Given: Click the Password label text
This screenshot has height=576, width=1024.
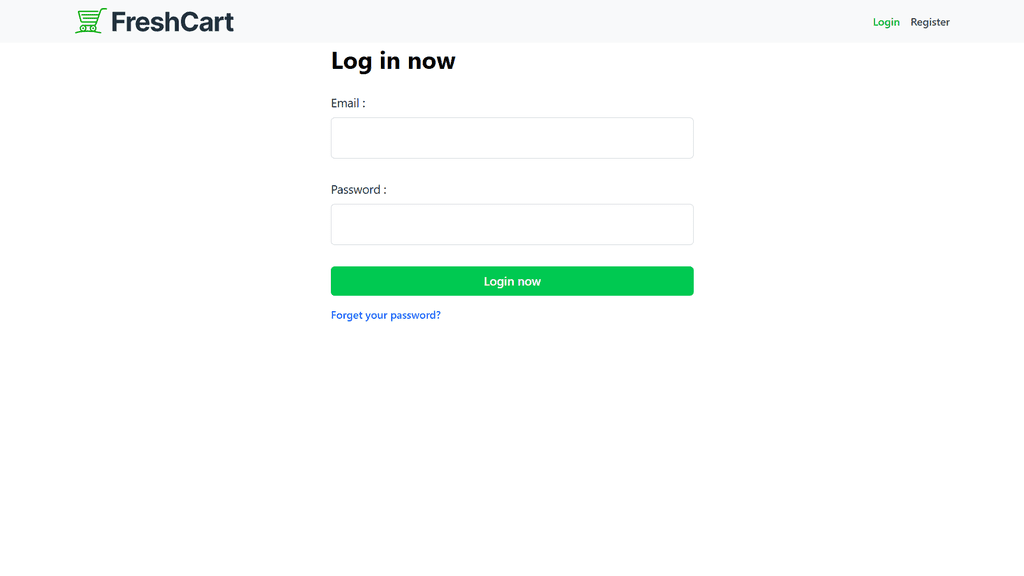Looking at the screenshot, I should pos(358,190).
